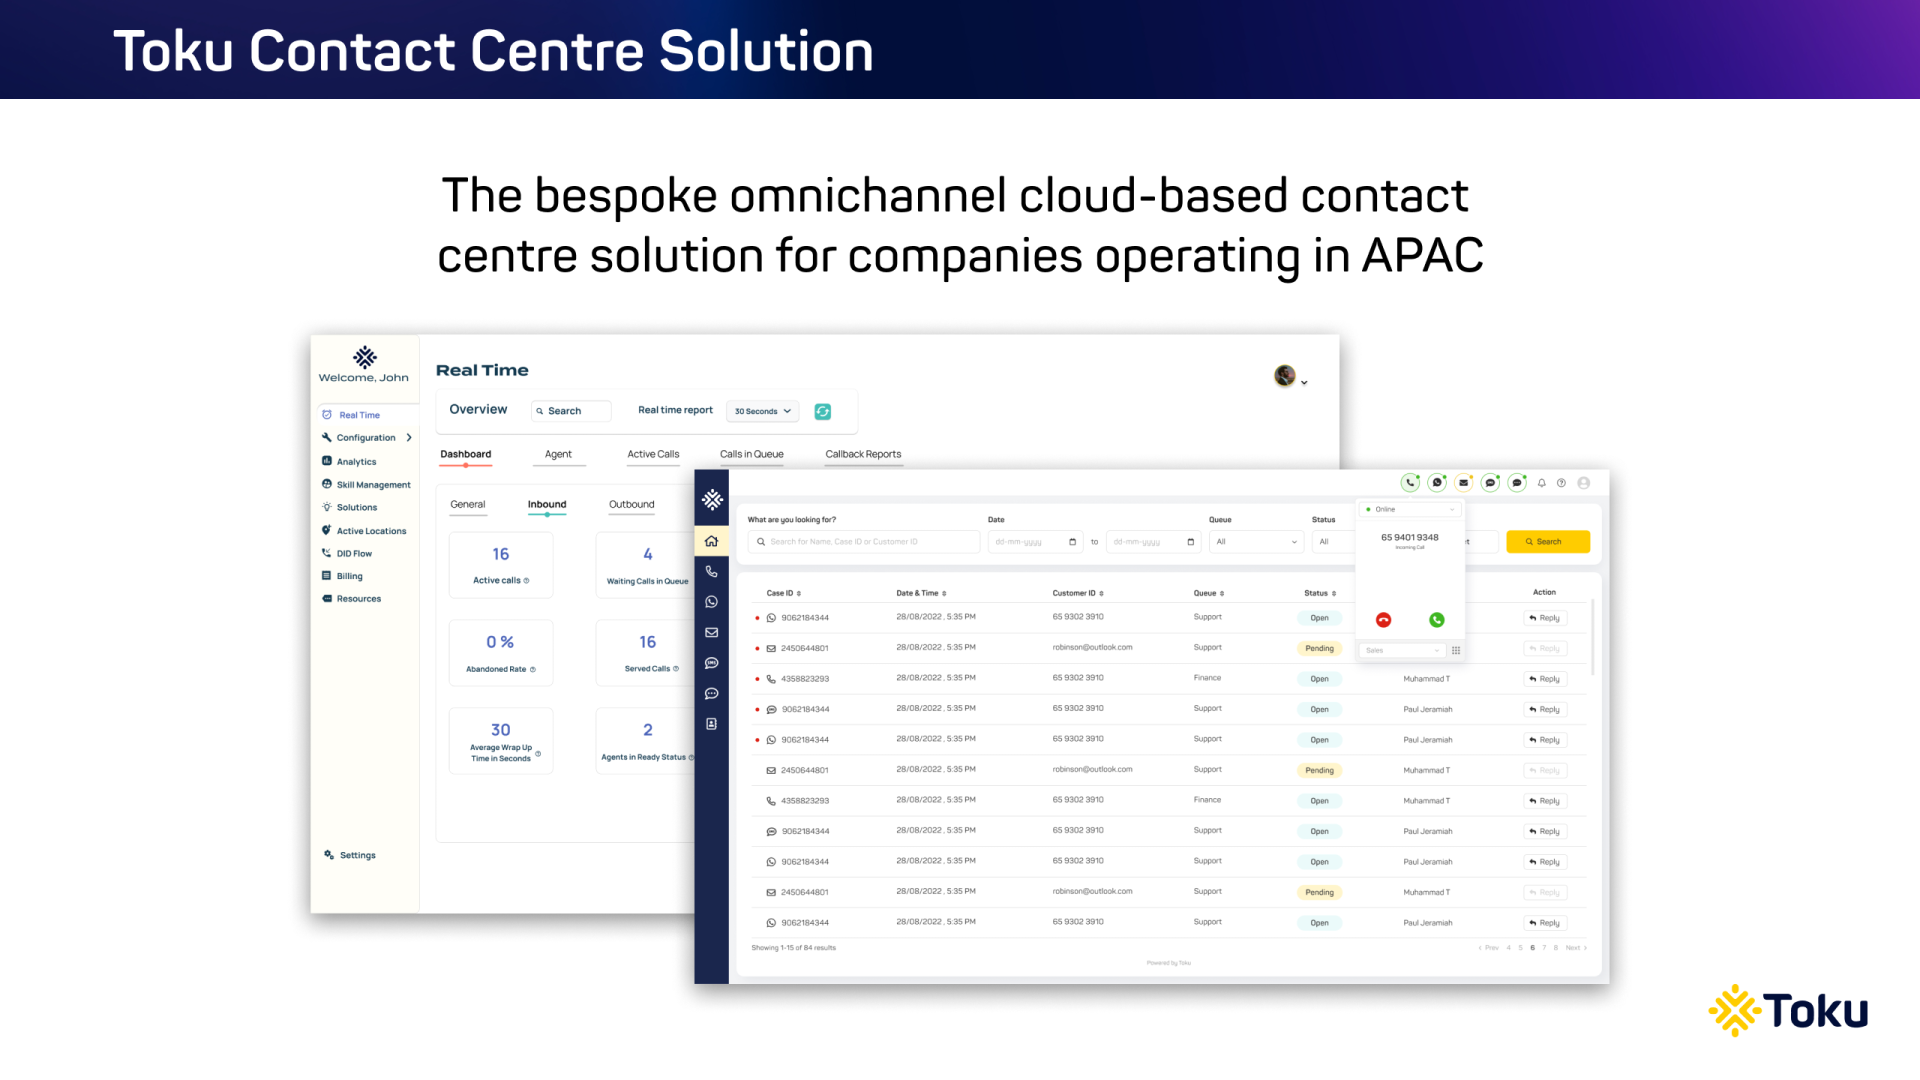Decline the incoming call with red button
The height and width of the screenshot is (1080, 1920).
point(1383,620)
